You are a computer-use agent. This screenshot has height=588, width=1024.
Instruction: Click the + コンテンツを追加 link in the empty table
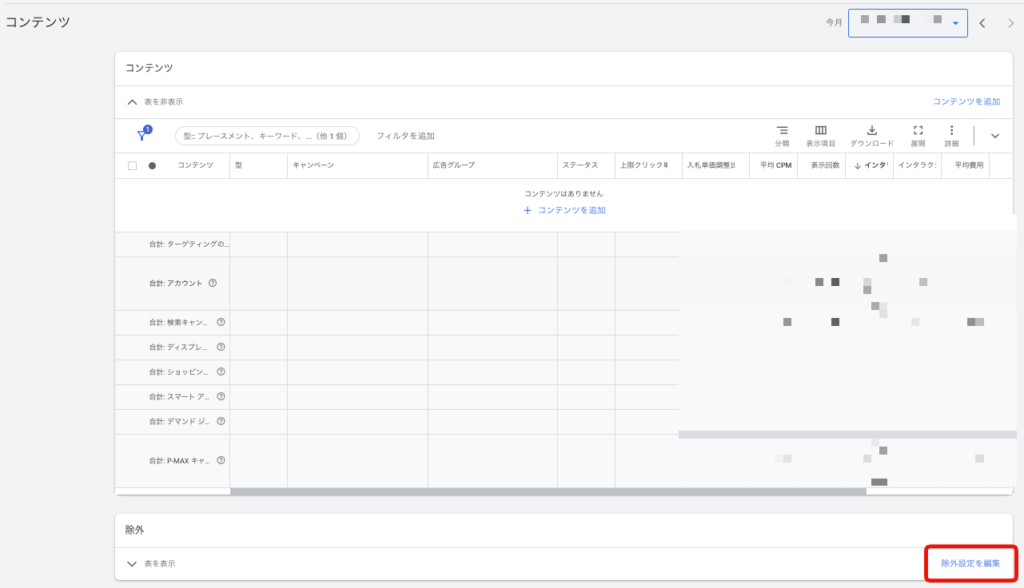pyautogui.click(x=564, y=210)
